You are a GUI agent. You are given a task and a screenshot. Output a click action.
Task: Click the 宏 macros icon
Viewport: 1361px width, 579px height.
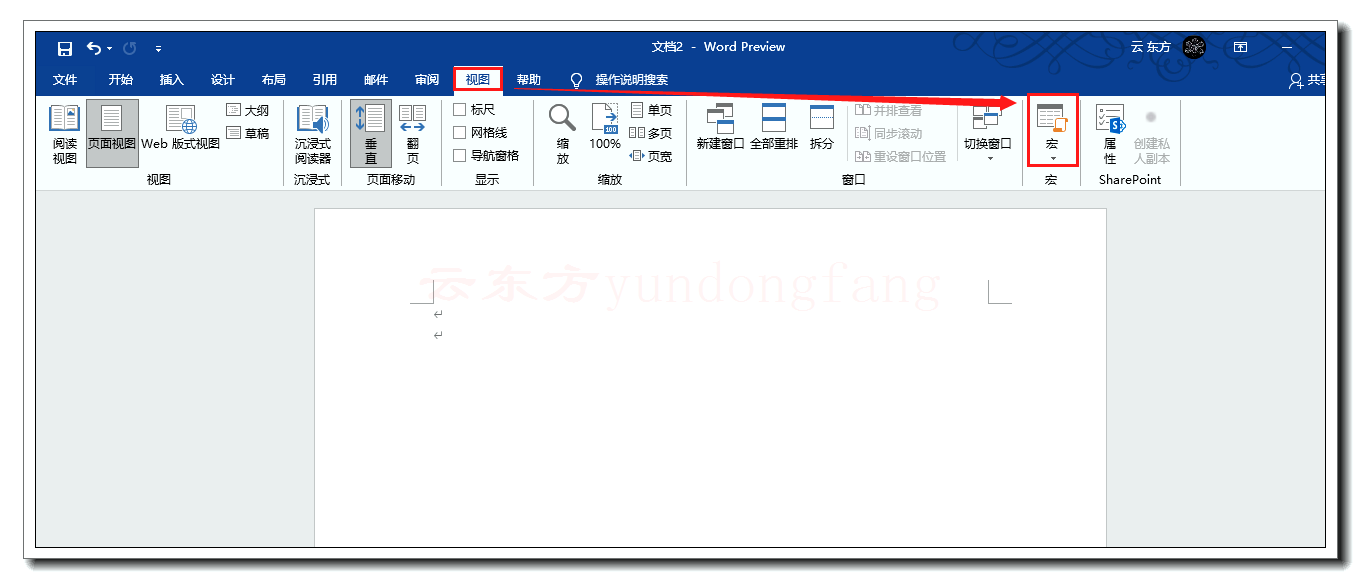(1052, 118)
